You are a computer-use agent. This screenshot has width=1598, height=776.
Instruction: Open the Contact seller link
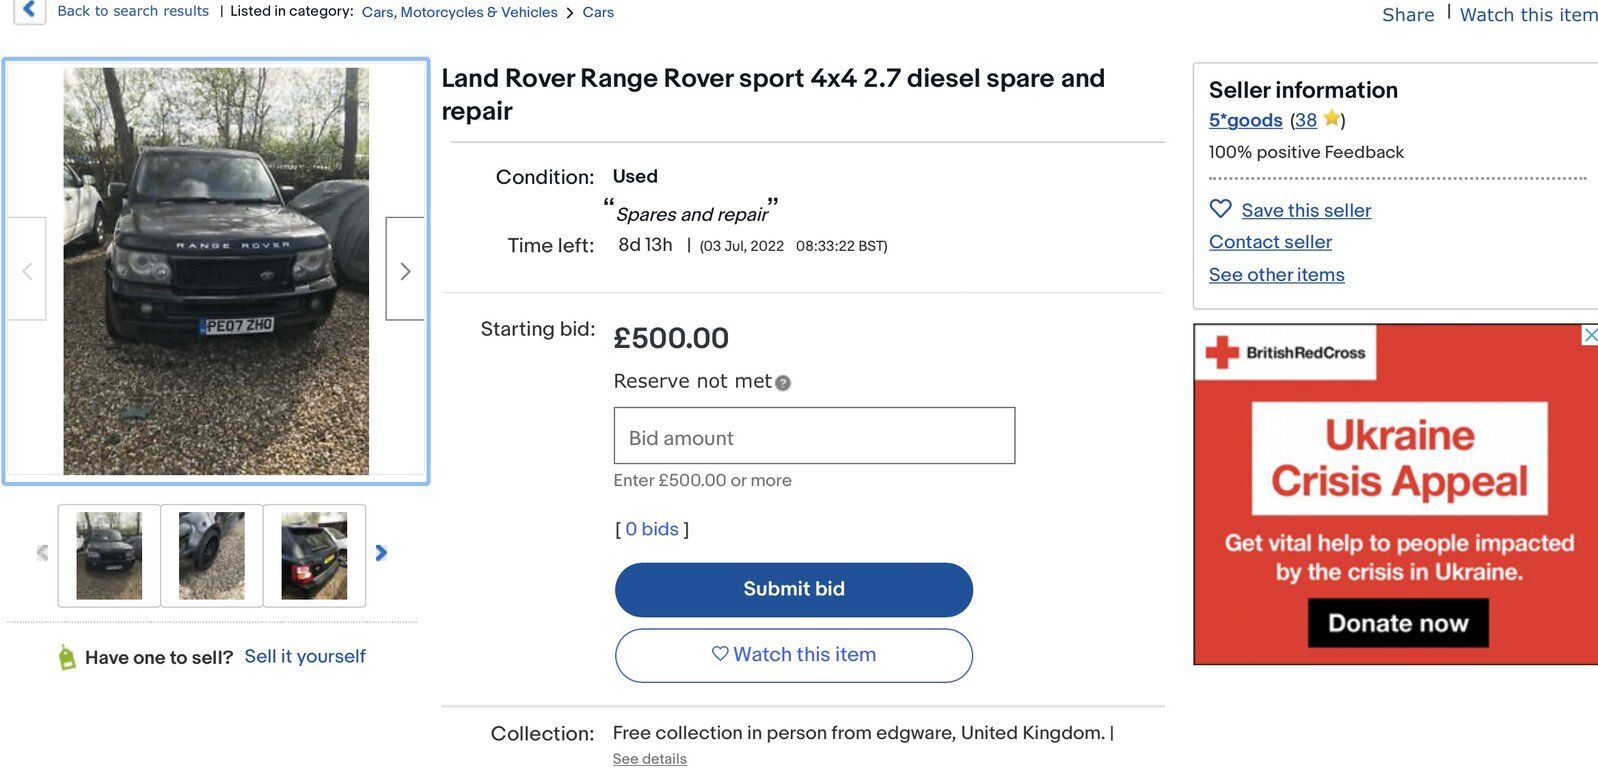[1270, 242]
